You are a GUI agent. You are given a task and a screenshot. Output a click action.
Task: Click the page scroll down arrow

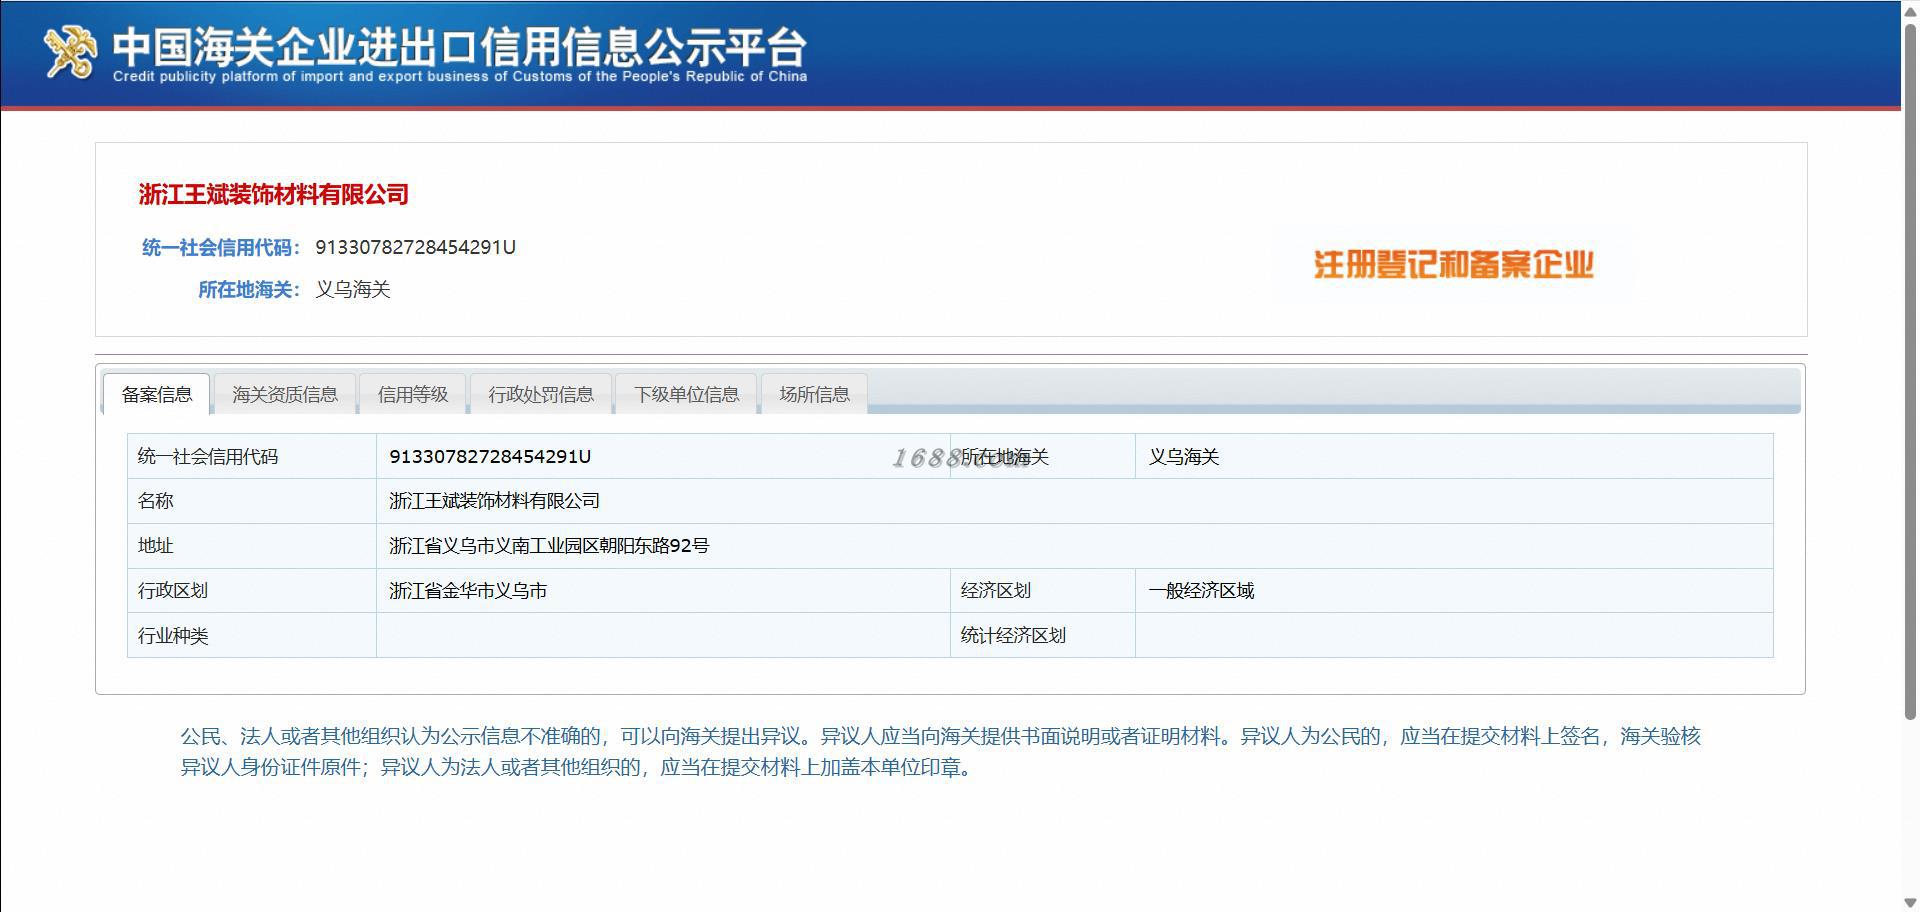(1910, 903)
